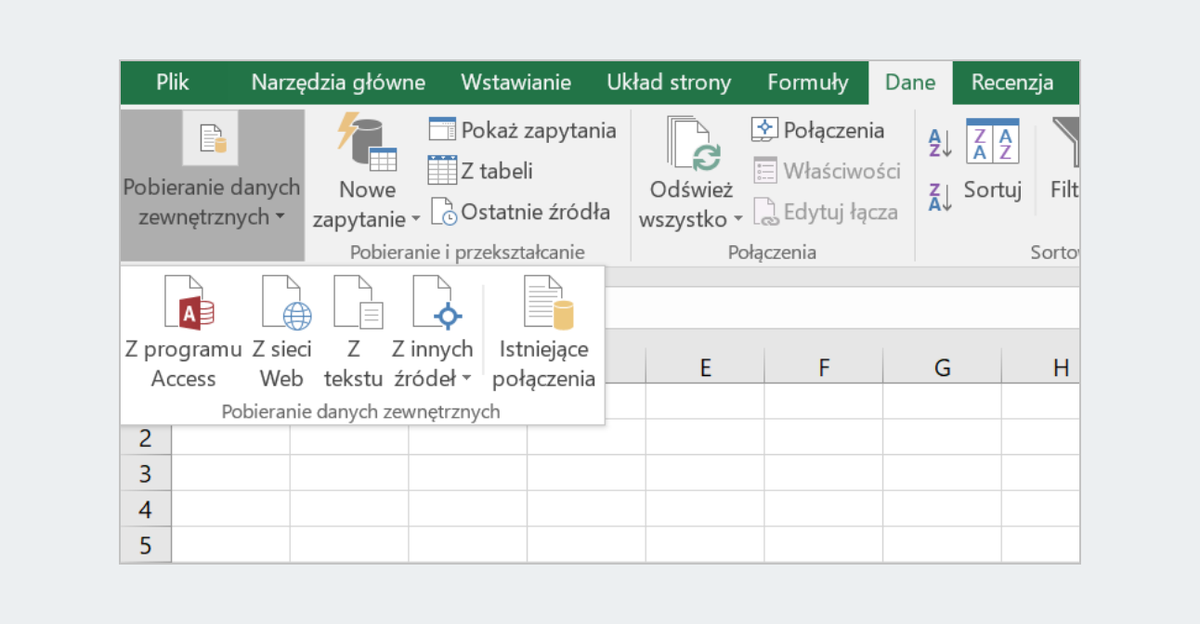Click the Z tabeli icon
1200x624 pixels.
[x=442, y=171]
